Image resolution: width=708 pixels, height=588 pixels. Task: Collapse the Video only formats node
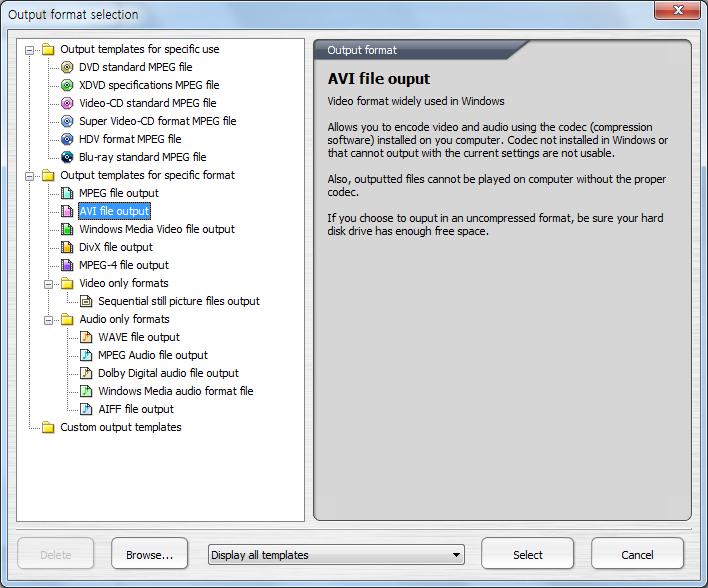(48, 284)
